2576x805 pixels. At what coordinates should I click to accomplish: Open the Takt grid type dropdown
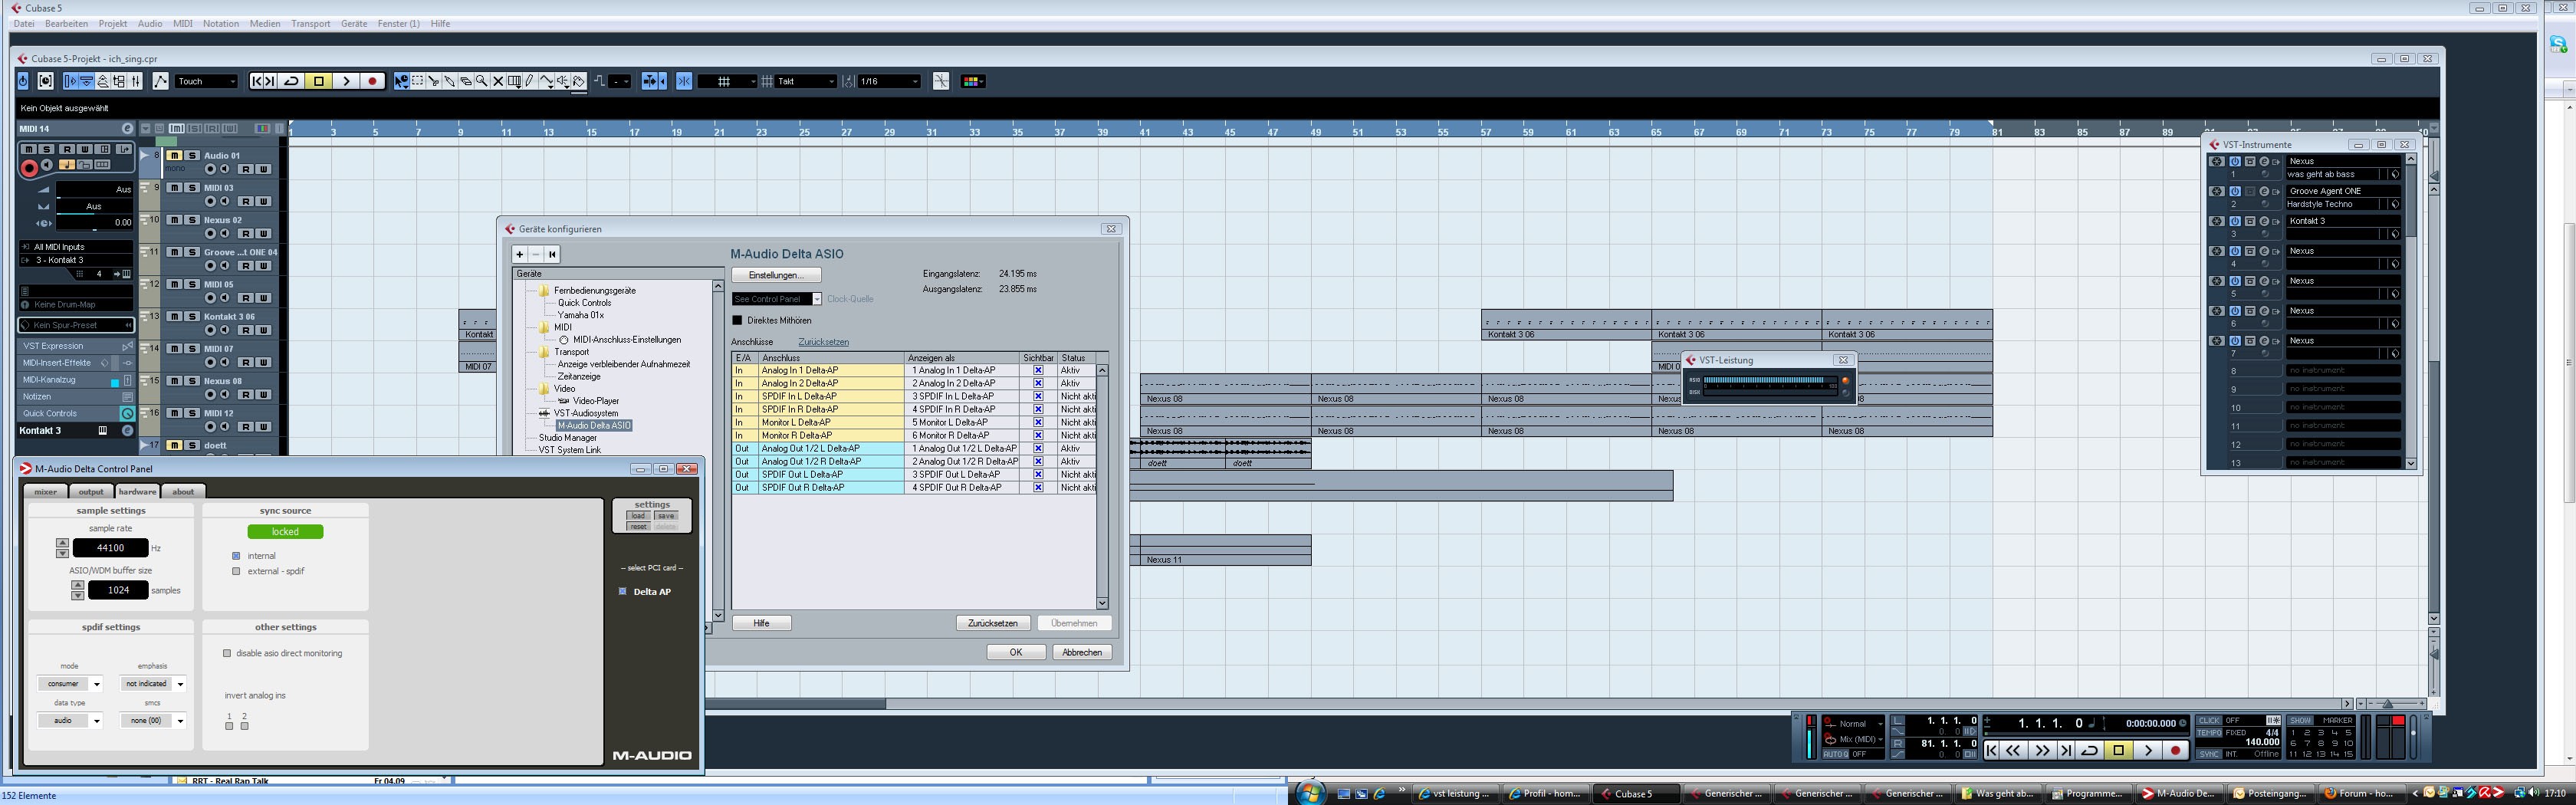point(805,81)
